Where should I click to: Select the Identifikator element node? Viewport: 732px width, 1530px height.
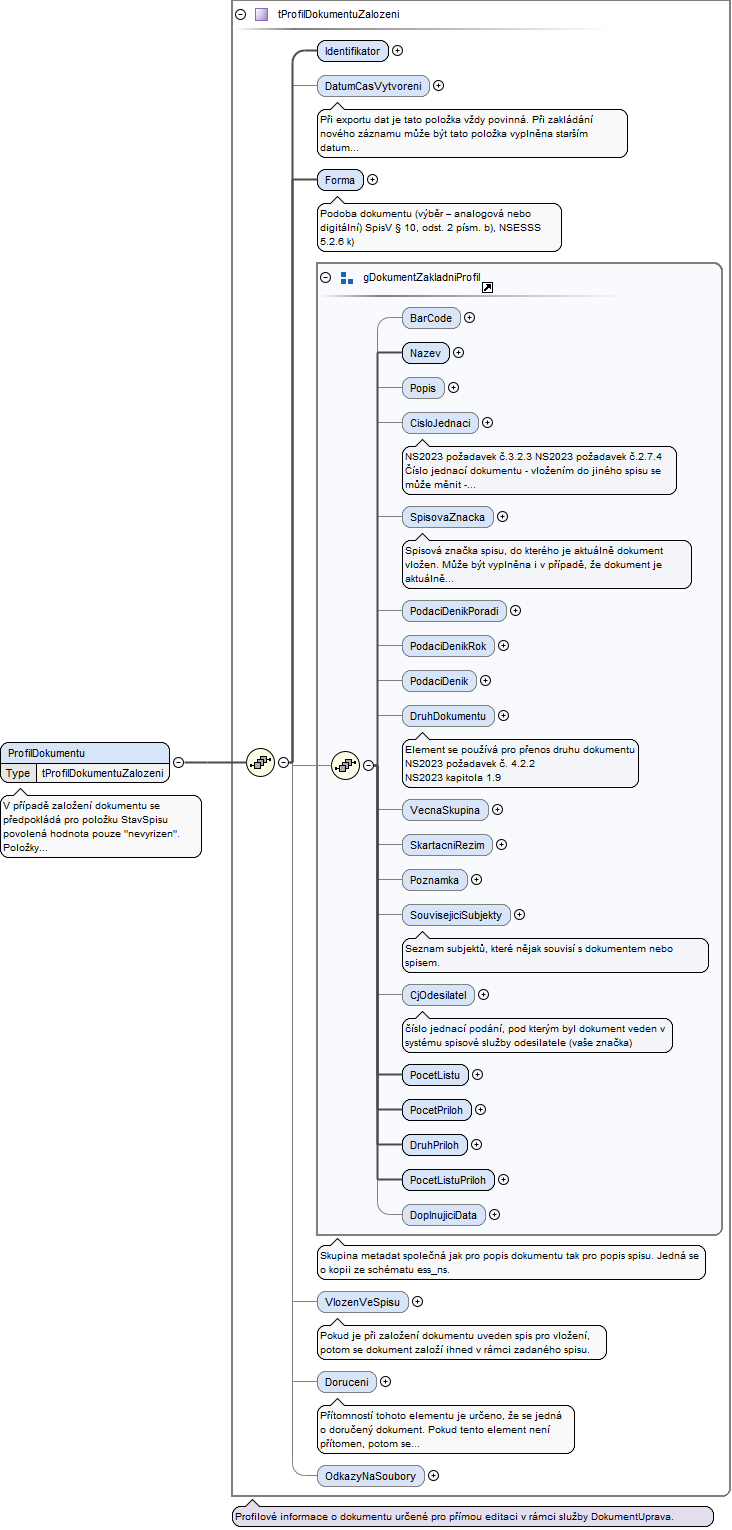coord(352,50)
